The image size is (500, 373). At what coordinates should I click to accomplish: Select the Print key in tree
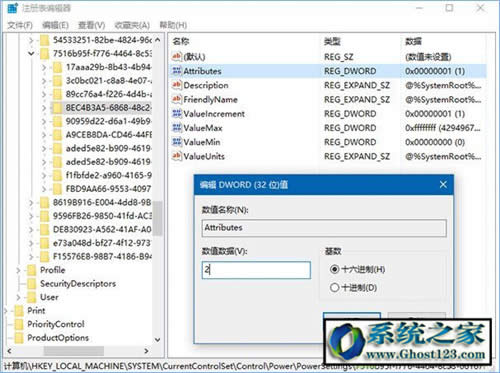(x=36, y=311)
